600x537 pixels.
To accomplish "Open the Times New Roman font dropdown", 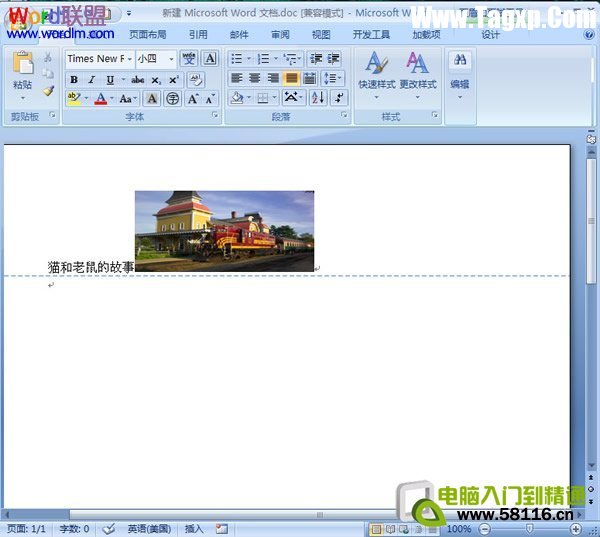I will 130,59.
